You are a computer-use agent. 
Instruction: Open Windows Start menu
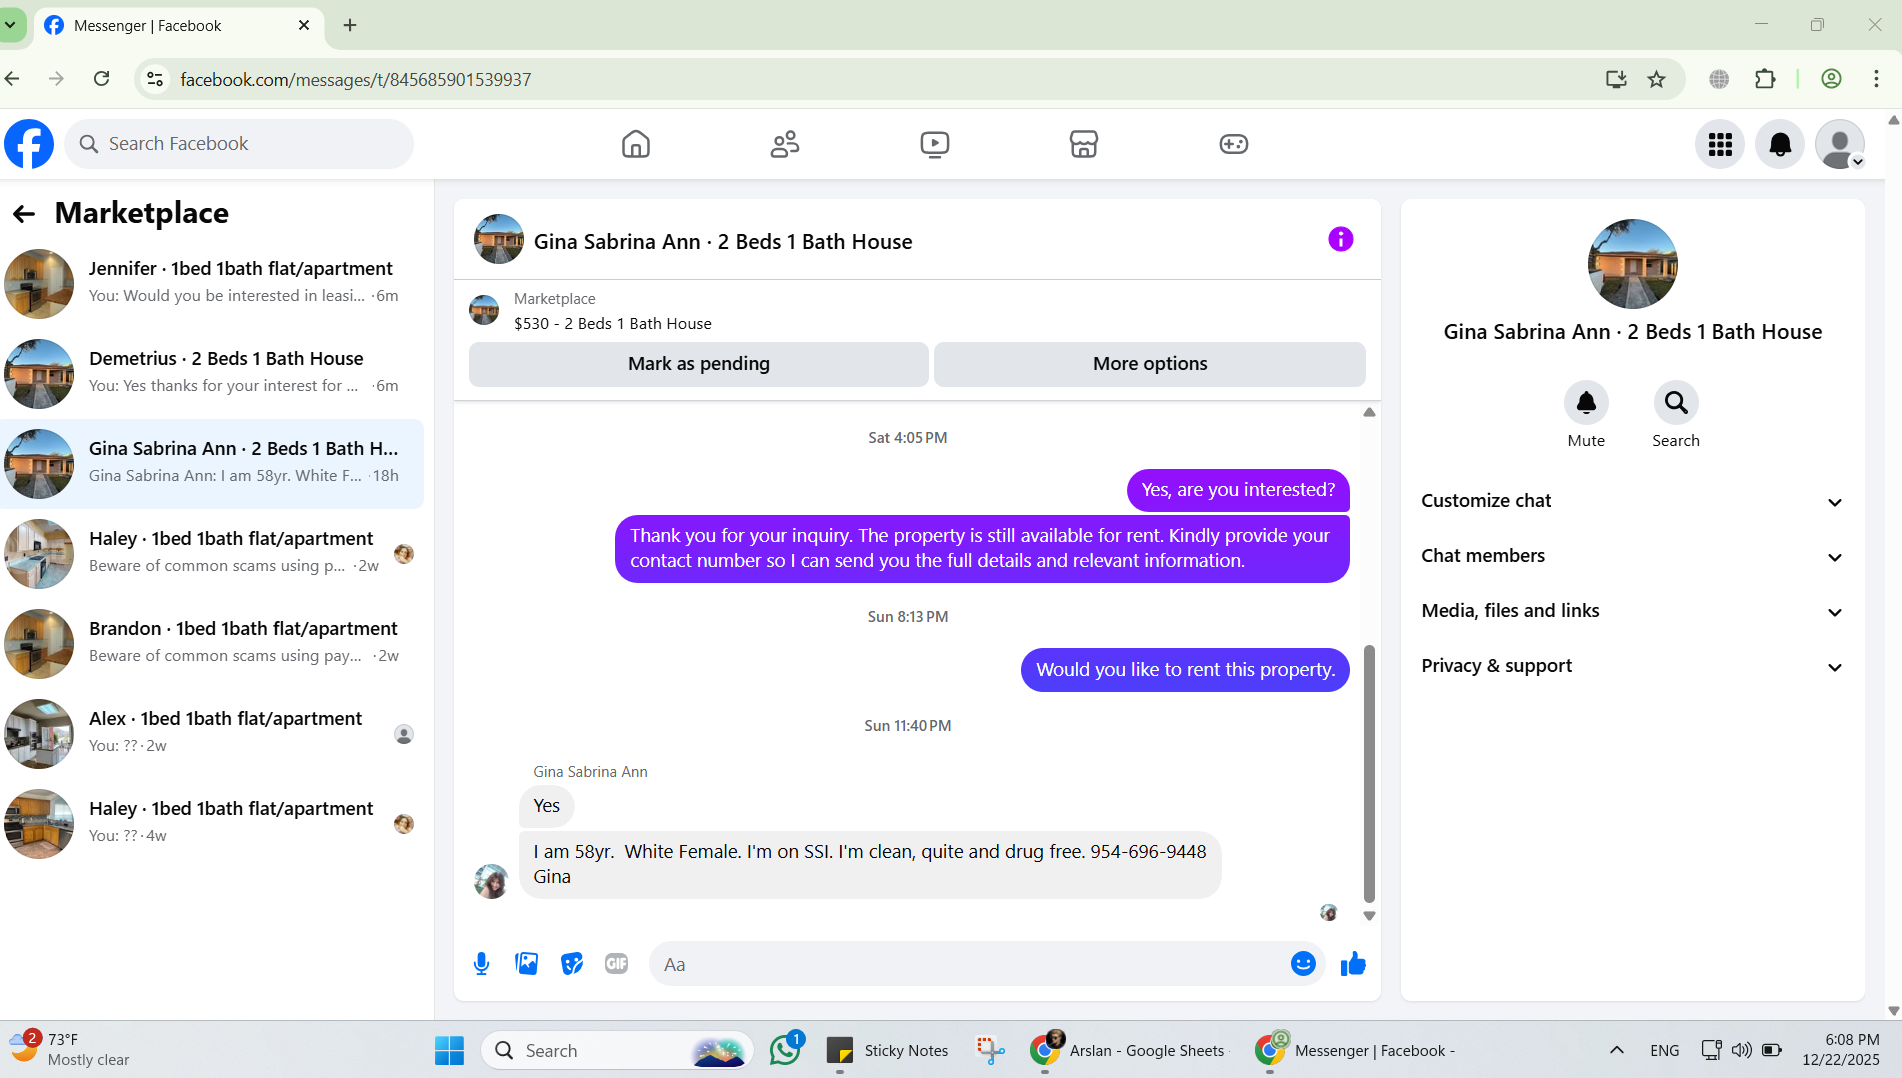tap(449, 1050)
